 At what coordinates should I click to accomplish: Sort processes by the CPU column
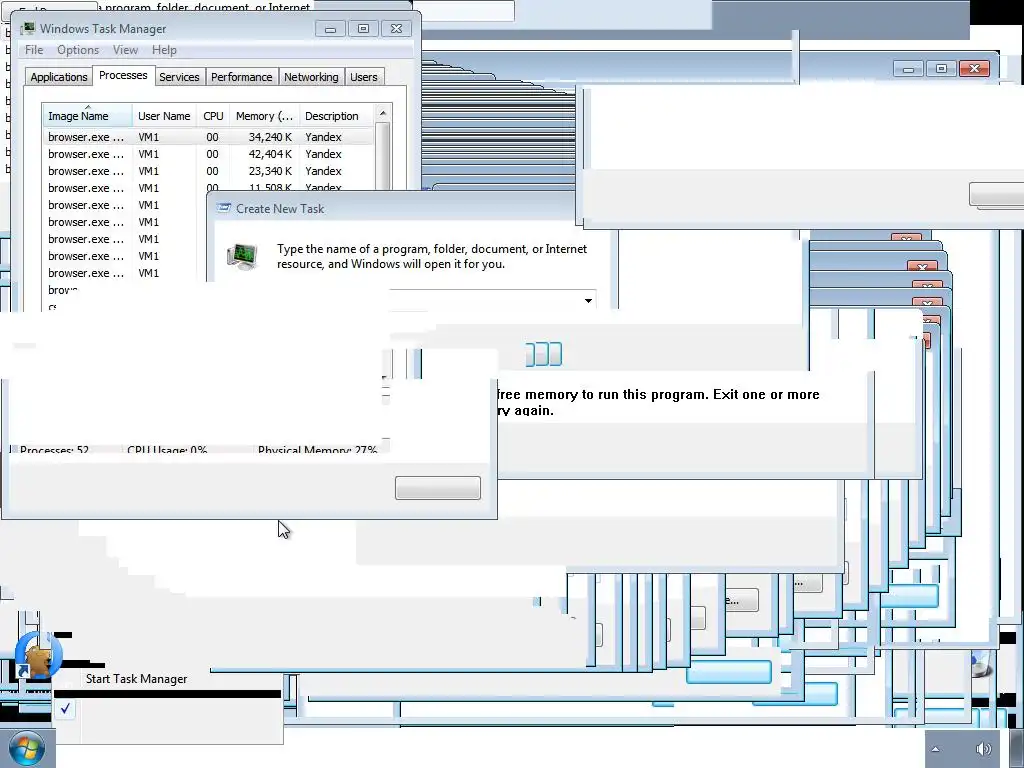[x=213, y=116]
